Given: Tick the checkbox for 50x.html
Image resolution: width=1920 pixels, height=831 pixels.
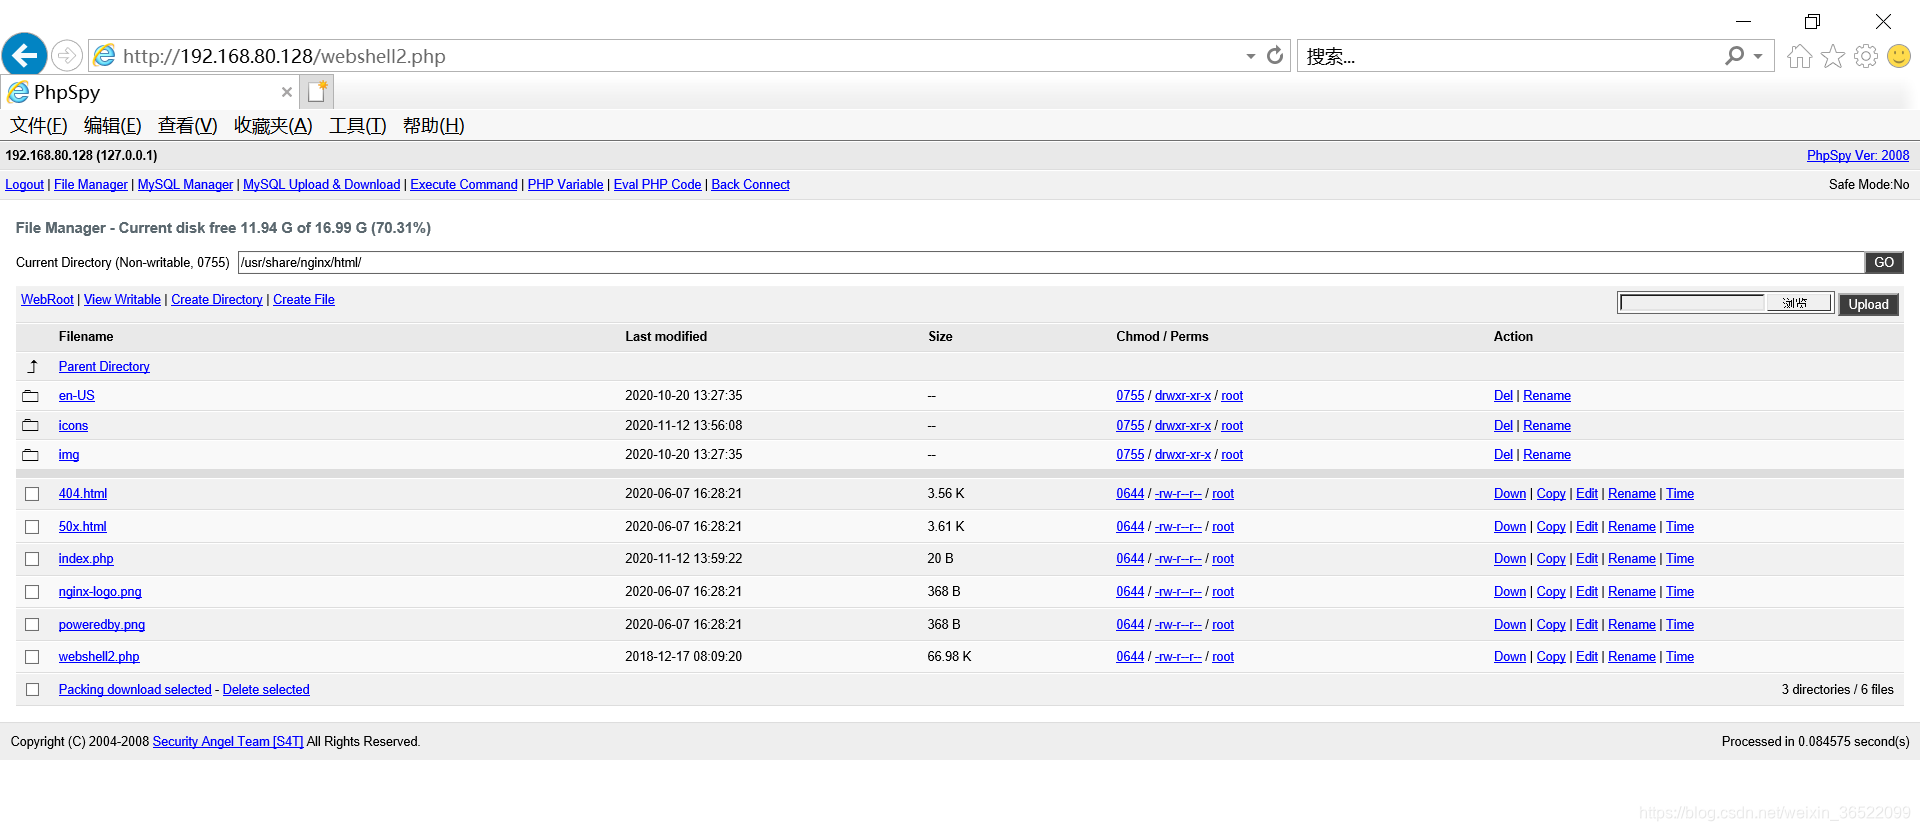Looking at the screenshot, I should pyautogui.click(x=32, y=527).
